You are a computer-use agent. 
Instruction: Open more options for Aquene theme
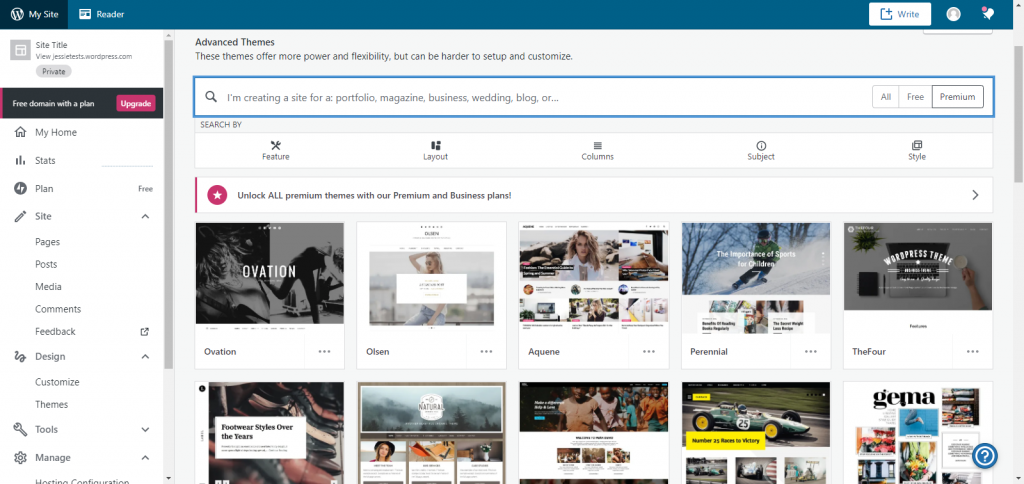pos(648,351)
